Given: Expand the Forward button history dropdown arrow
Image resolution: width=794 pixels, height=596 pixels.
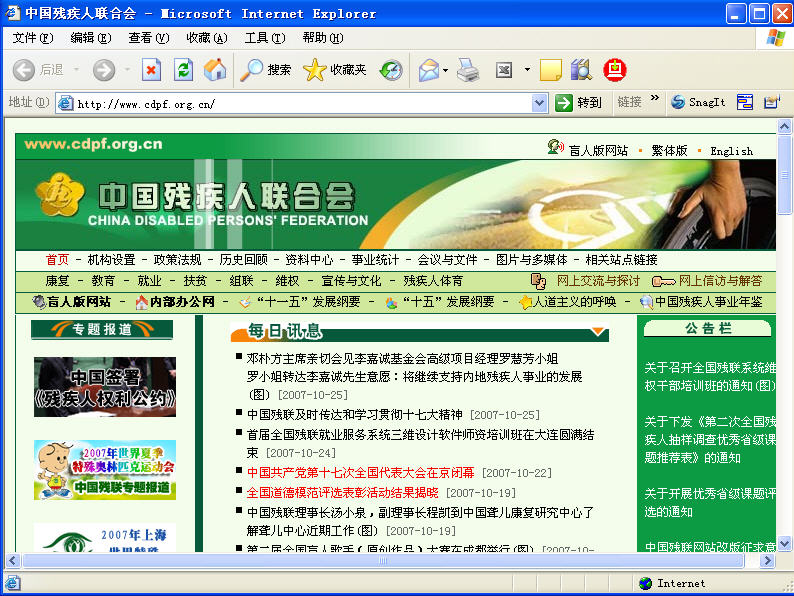Looking at the screenshot, I should (x=127, y=70).
